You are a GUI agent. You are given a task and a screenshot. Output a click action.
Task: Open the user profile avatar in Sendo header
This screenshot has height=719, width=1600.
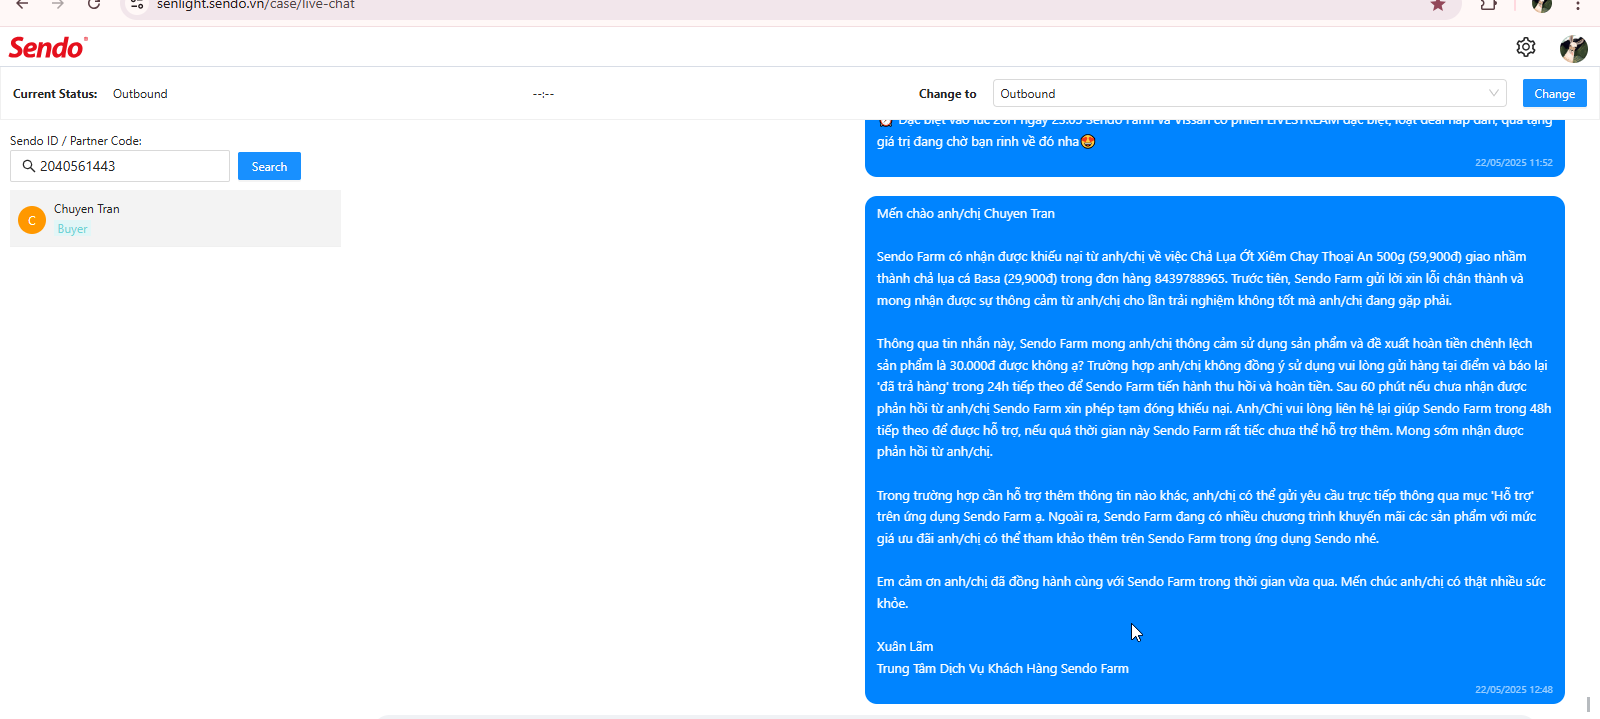click(1574, 48)
